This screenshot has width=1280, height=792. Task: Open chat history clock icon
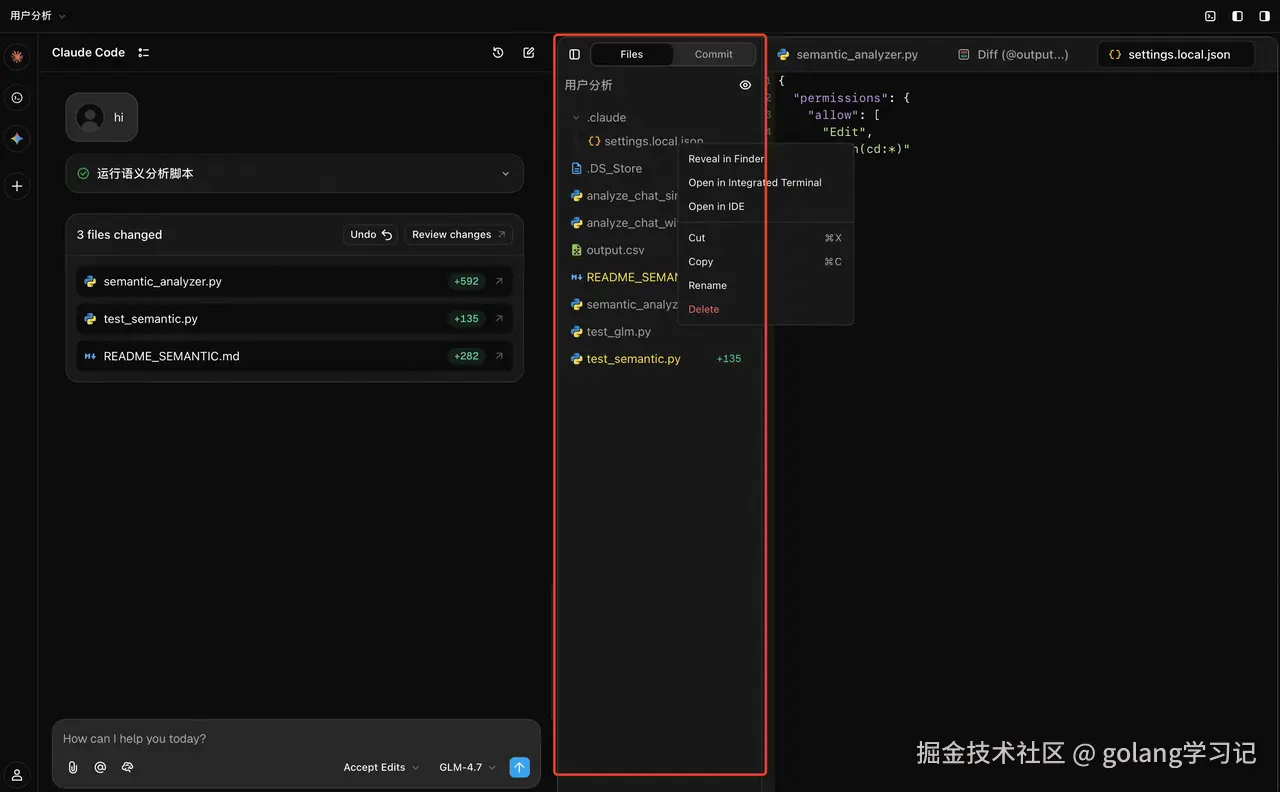[x=498, y=53]
